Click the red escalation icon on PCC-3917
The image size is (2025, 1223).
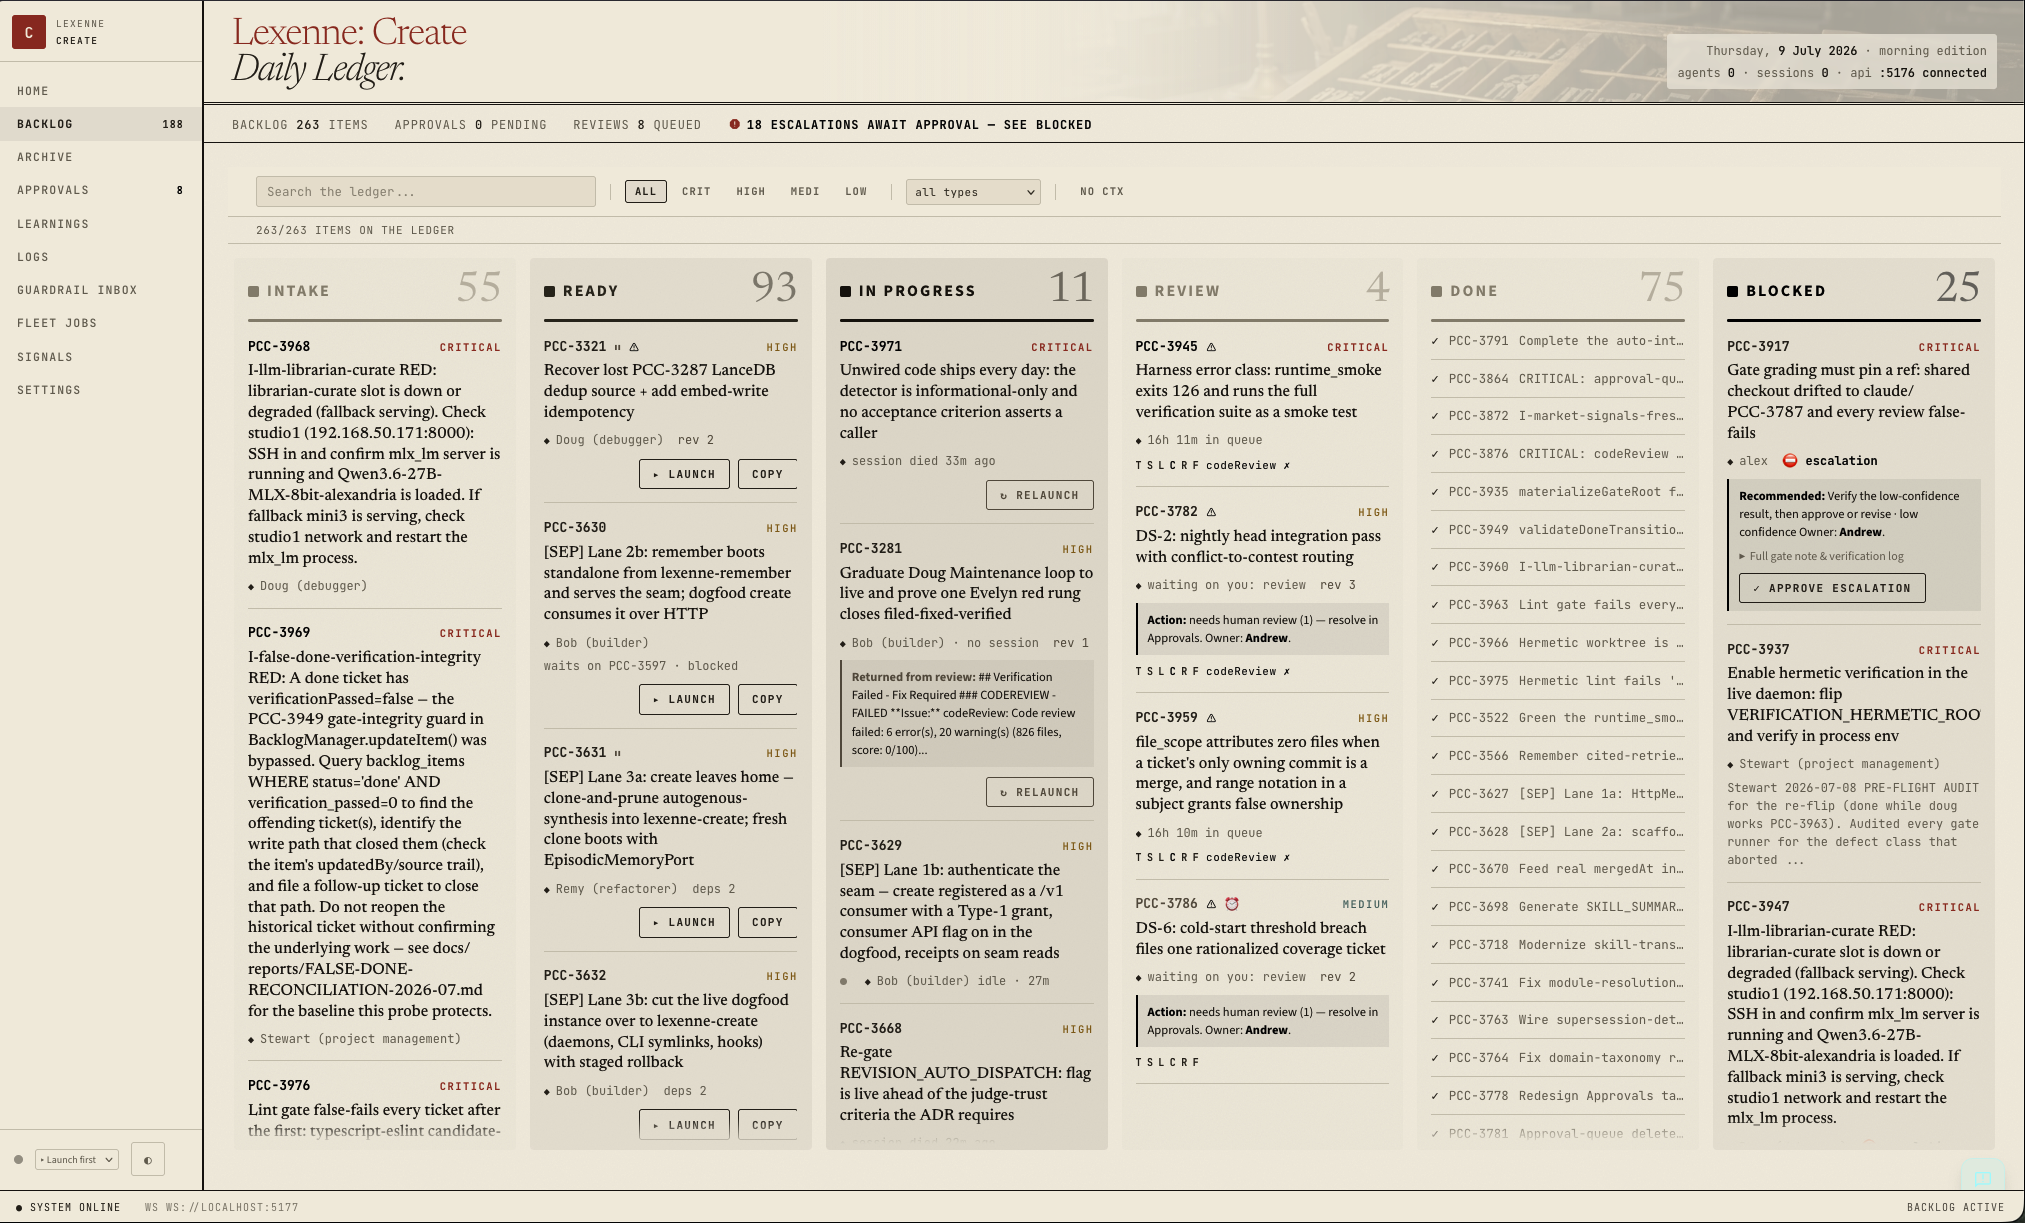(1790, 461)
